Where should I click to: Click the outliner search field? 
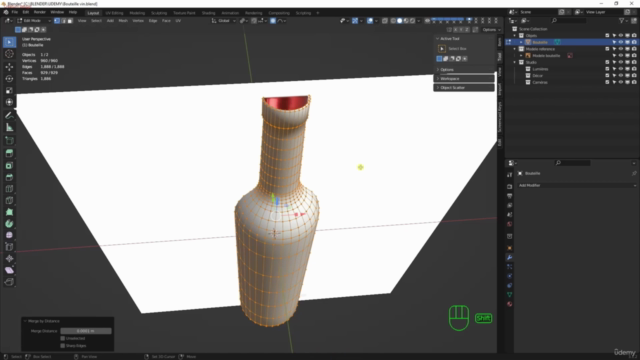tap(569, 20)
